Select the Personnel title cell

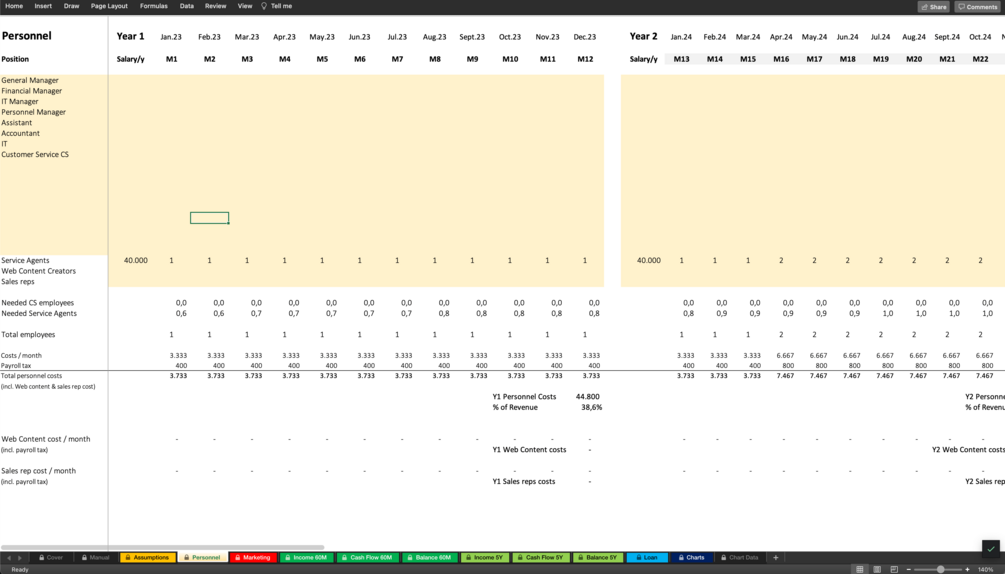(x=26, y=36)
